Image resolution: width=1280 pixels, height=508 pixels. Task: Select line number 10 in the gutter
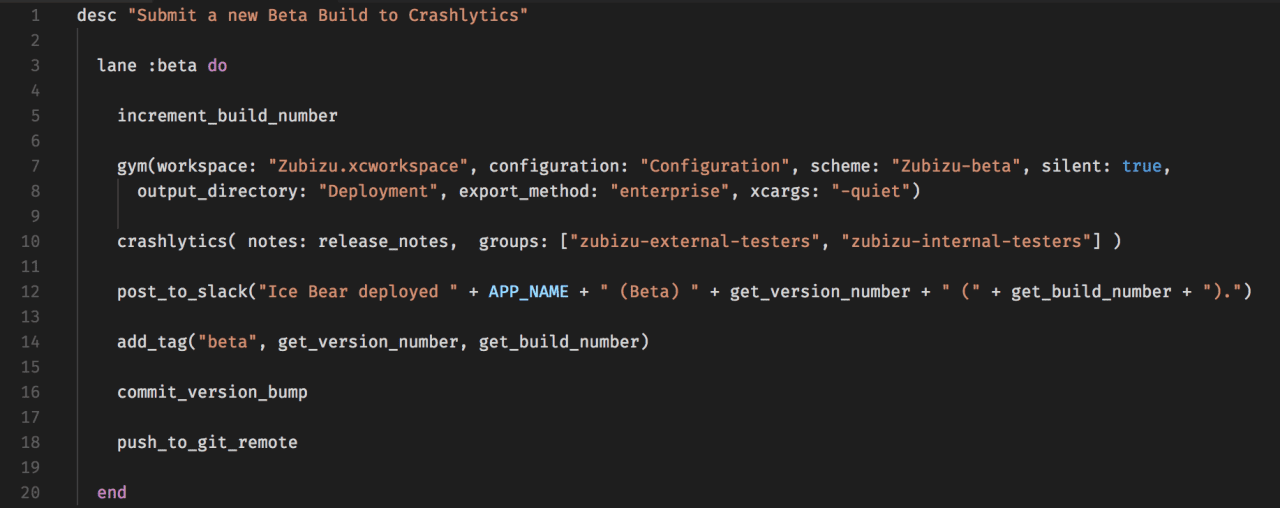(x=30, y=241)
